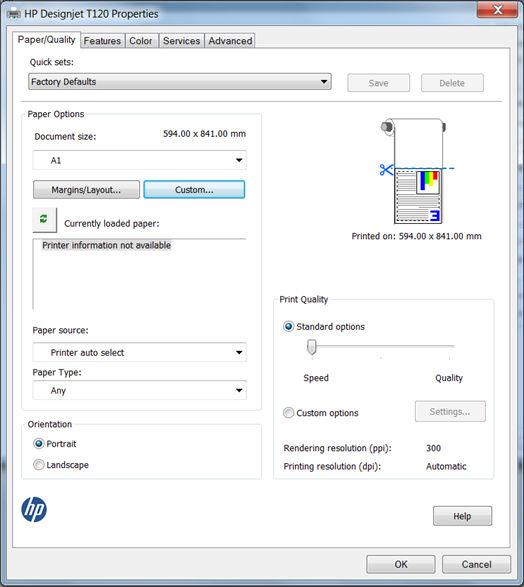Click the blue scissors cut icon
524x587 pixels.
coord(386,170)
